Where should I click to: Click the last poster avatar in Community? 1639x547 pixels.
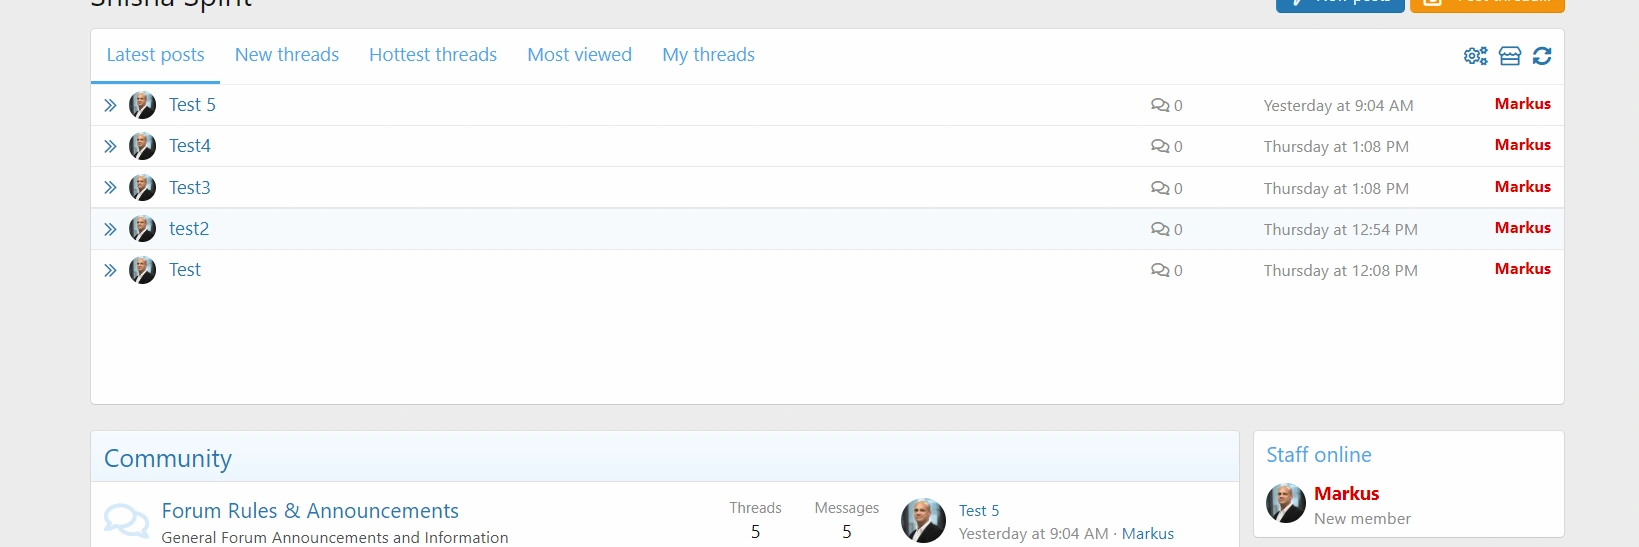pyautogui.click(x=923, y=521)
